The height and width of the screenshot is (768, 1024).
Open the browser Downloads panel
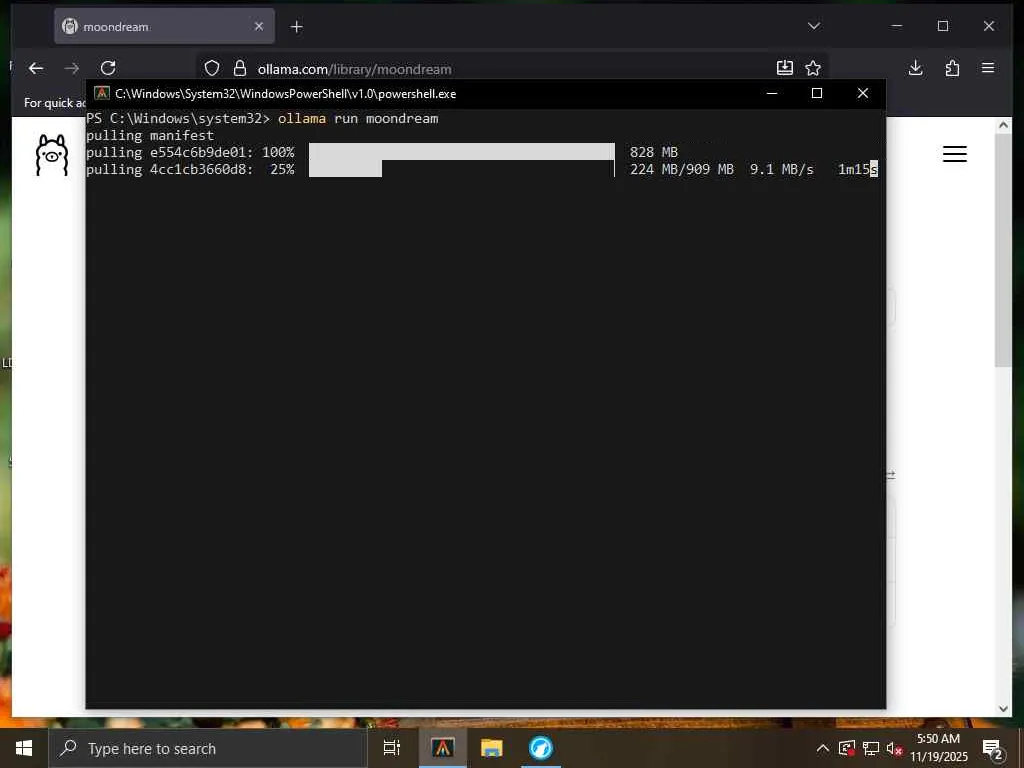(x=916, y=68)
